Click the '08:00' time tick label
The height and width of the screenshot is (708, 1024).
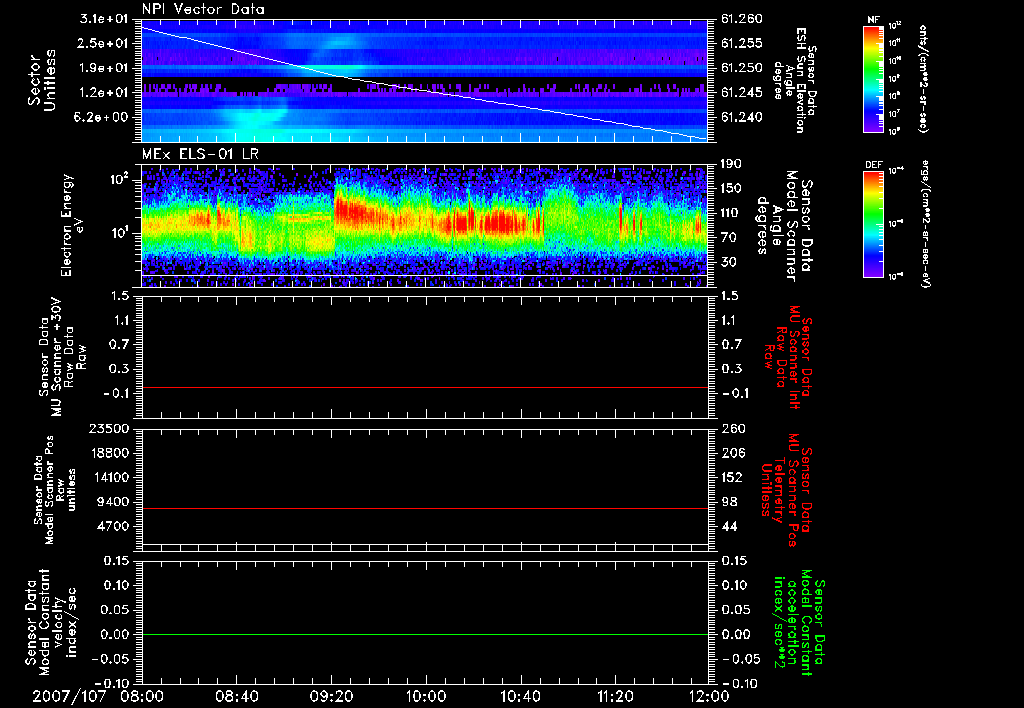142,696
